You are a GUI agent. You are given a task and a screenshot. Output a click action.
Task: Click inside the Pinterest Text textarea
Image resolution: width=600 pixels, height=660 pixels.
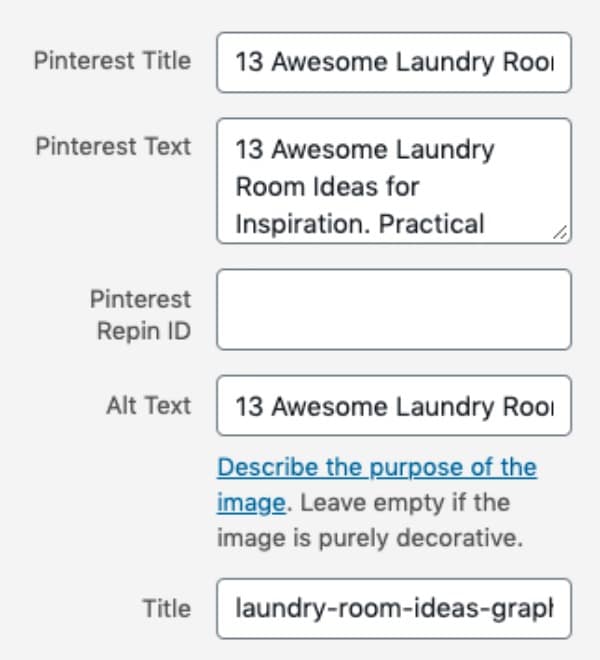[394, 181]
